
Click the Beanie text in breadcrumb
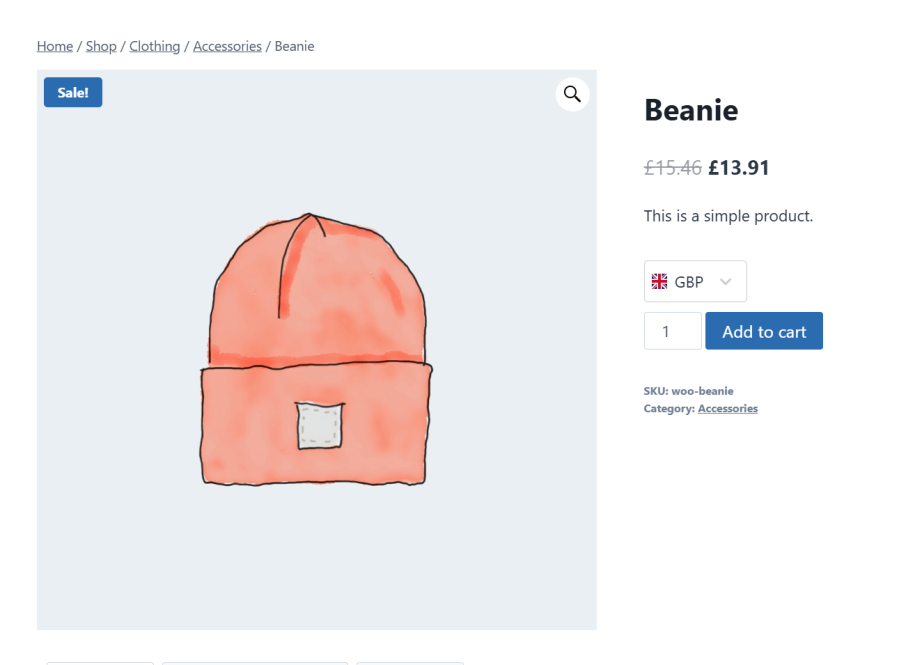(294, 46)
